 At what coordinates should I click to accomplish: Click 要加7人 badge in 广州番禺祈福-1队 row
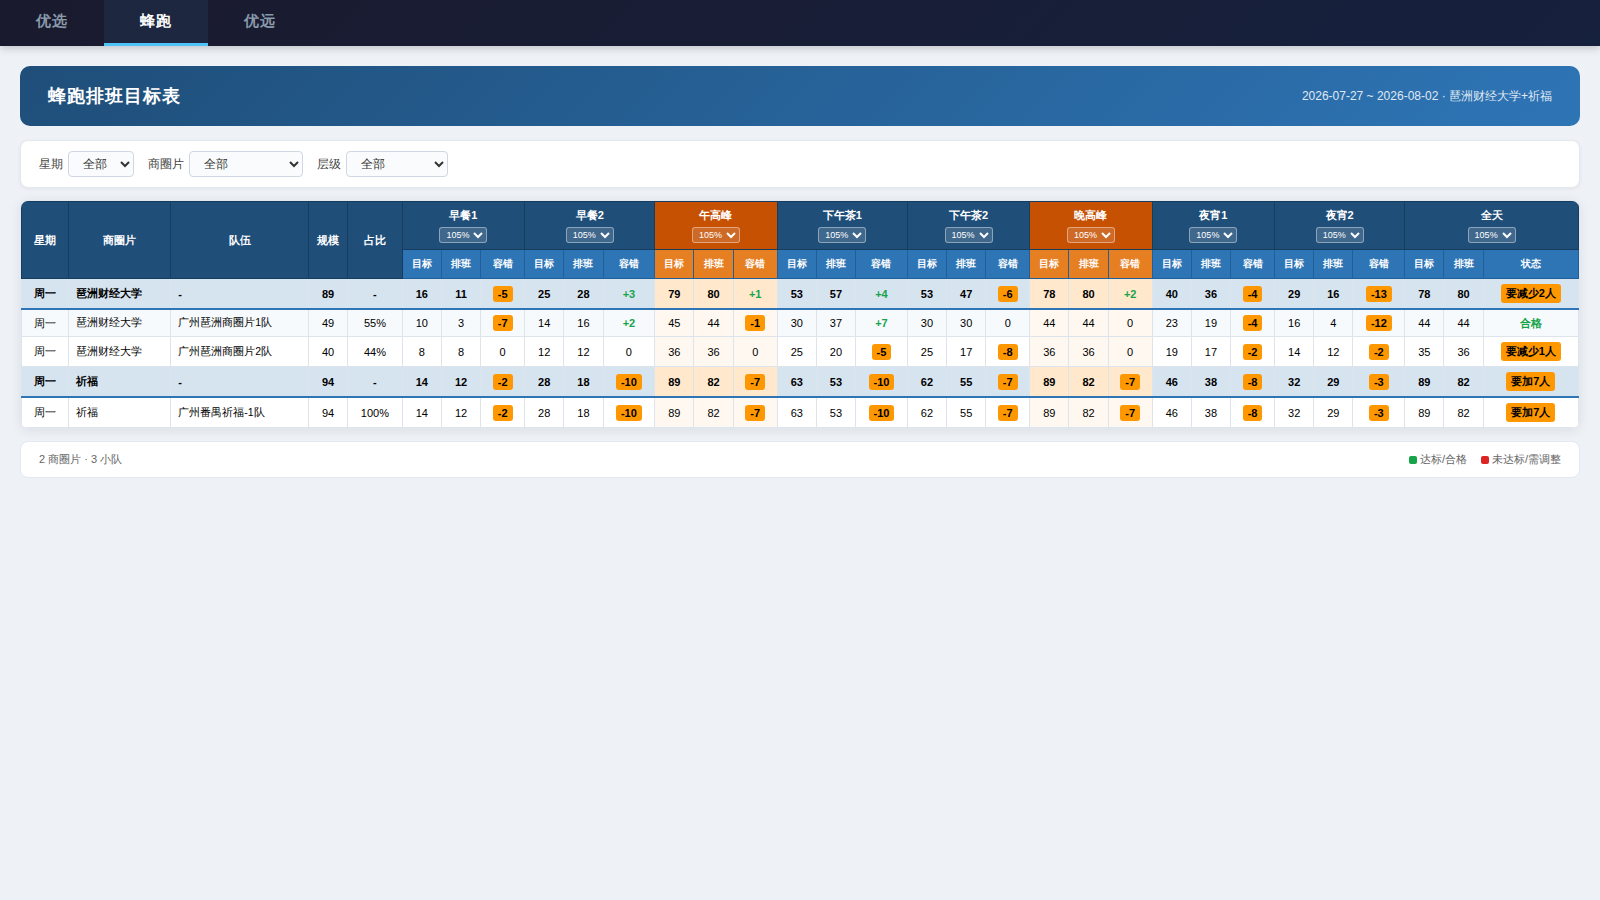coord(1531,413)
